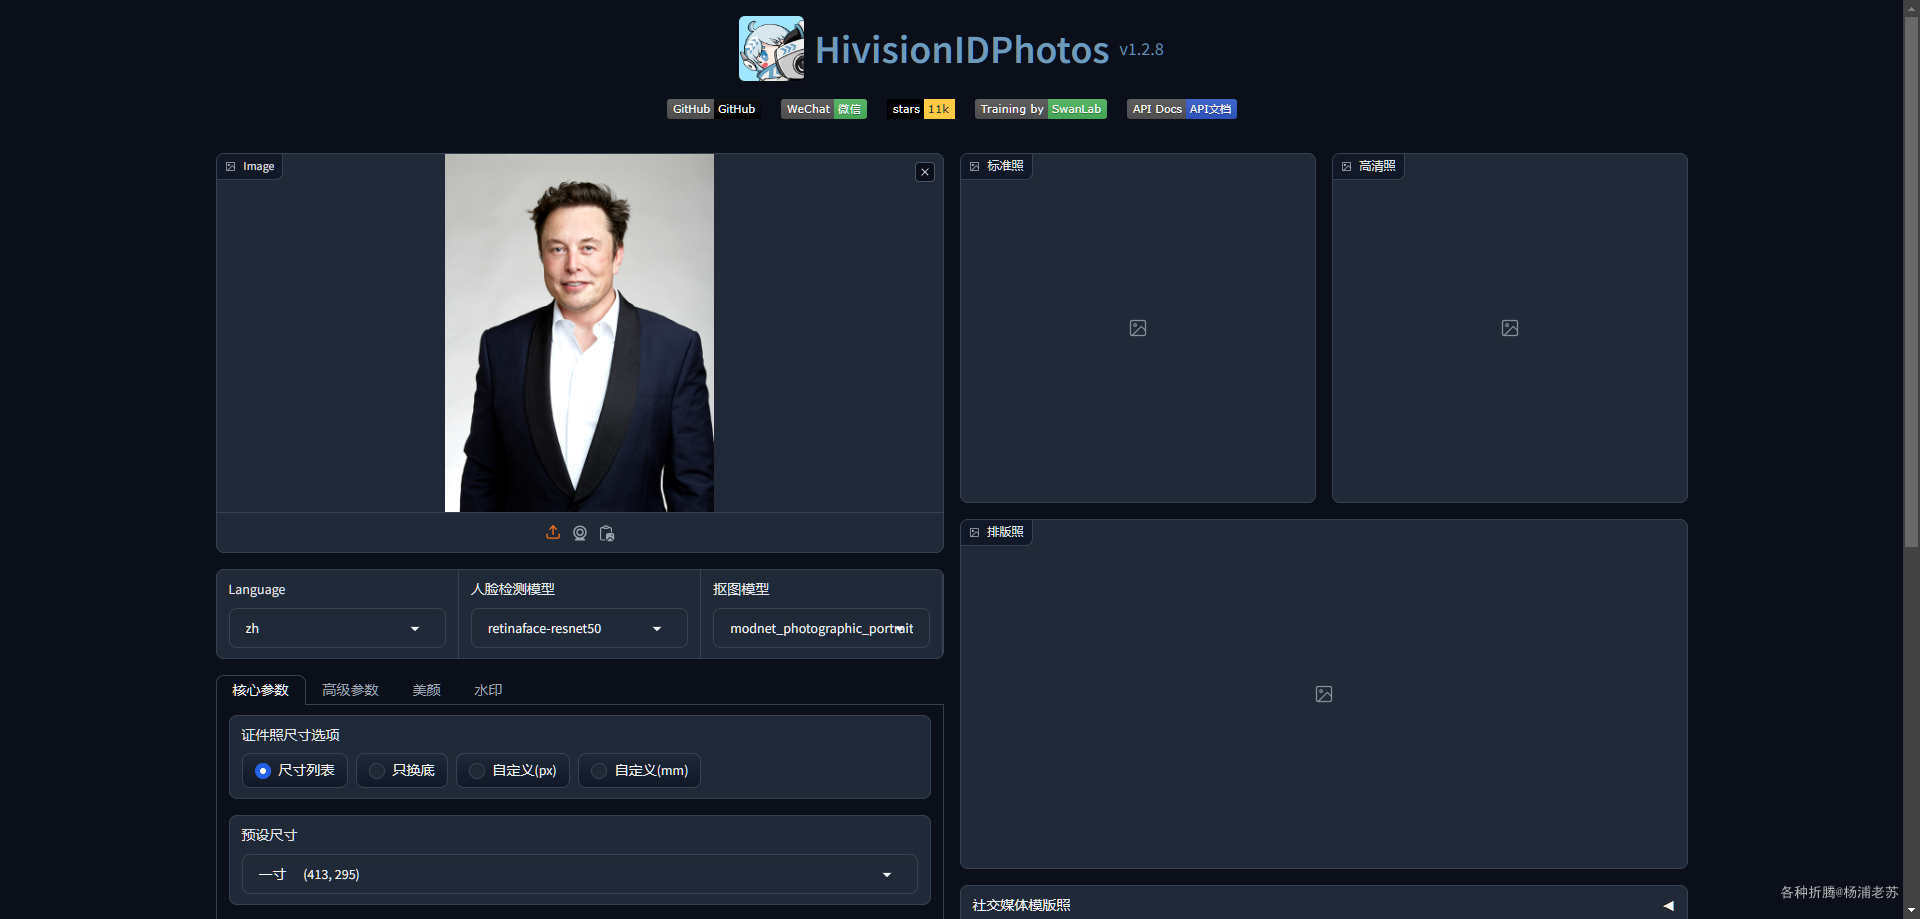Select the 只换底 radio option
1920x919 pixels.
[402, 770]
